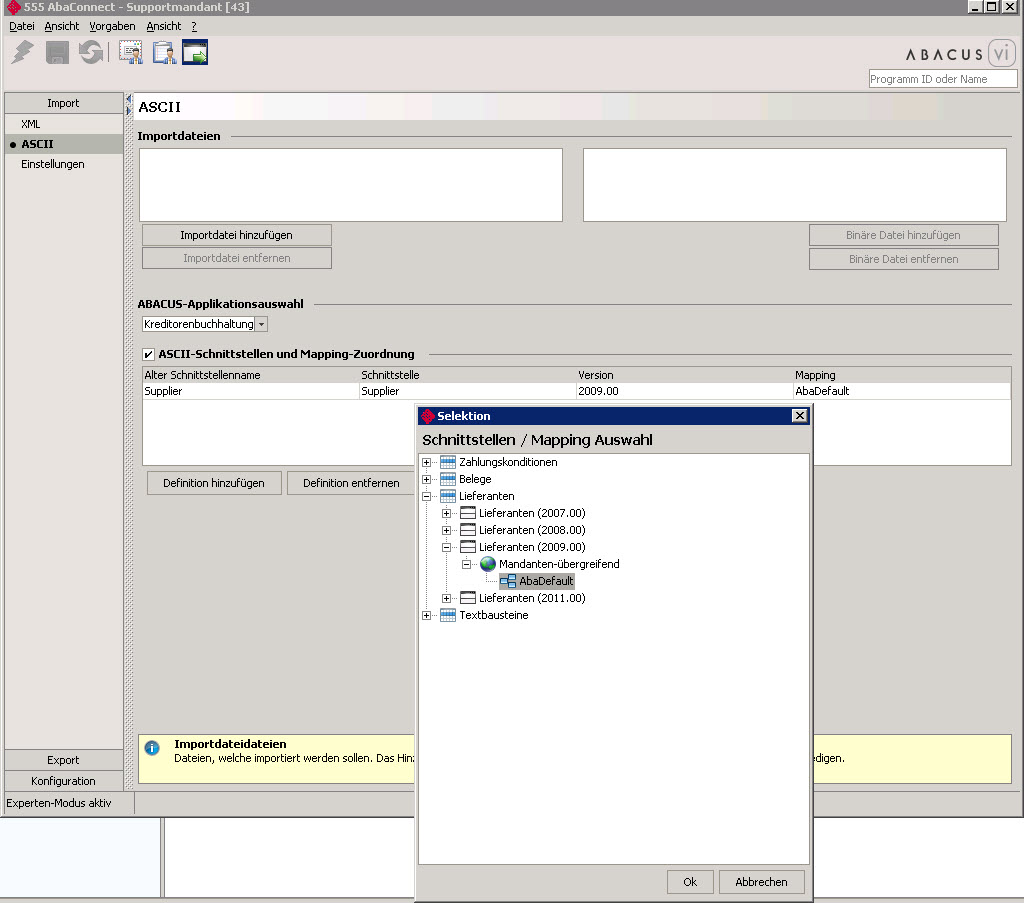Open the first Ansicht menu after Datei
The height and width of the screenshot is (903, 1024).
coord(61,26)
